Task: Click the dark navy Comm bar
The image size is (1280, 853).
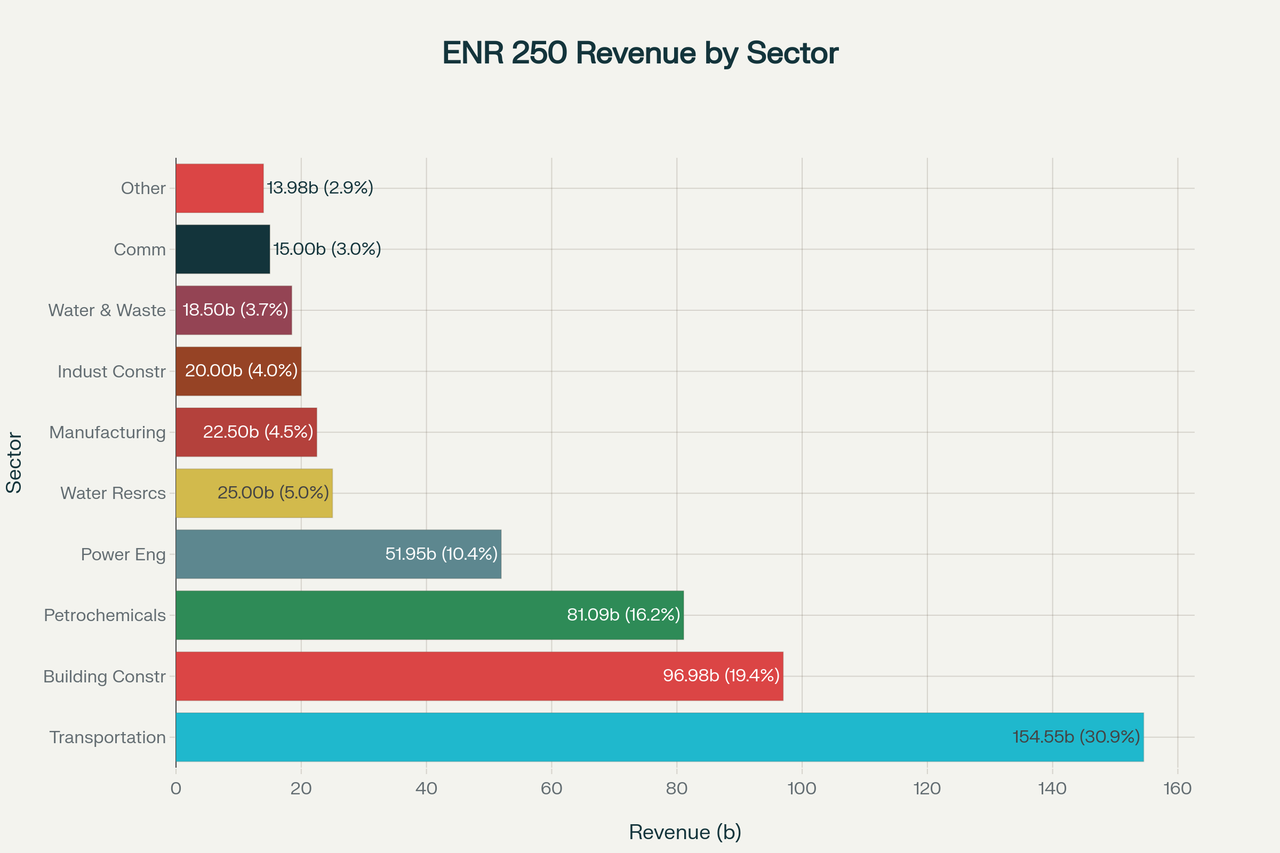Action: [x=222, y=249]
